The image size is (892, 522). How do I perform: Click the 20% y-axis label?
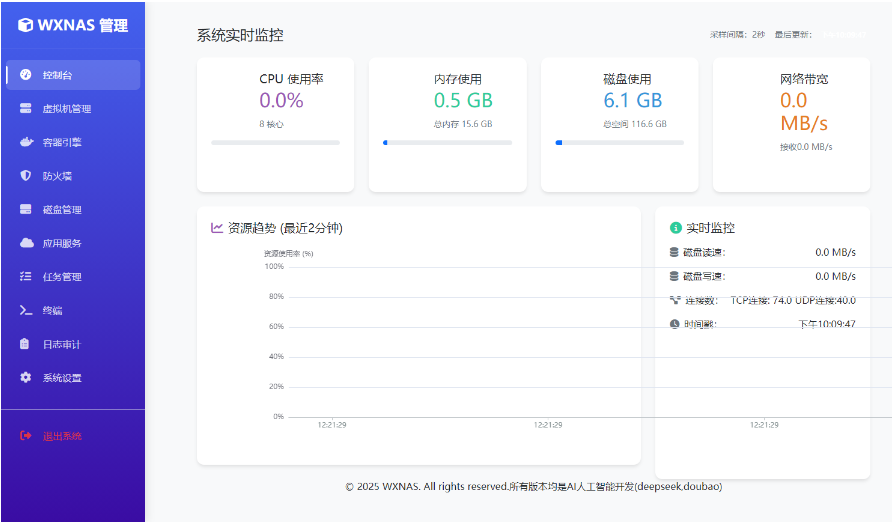coord(276,387)
